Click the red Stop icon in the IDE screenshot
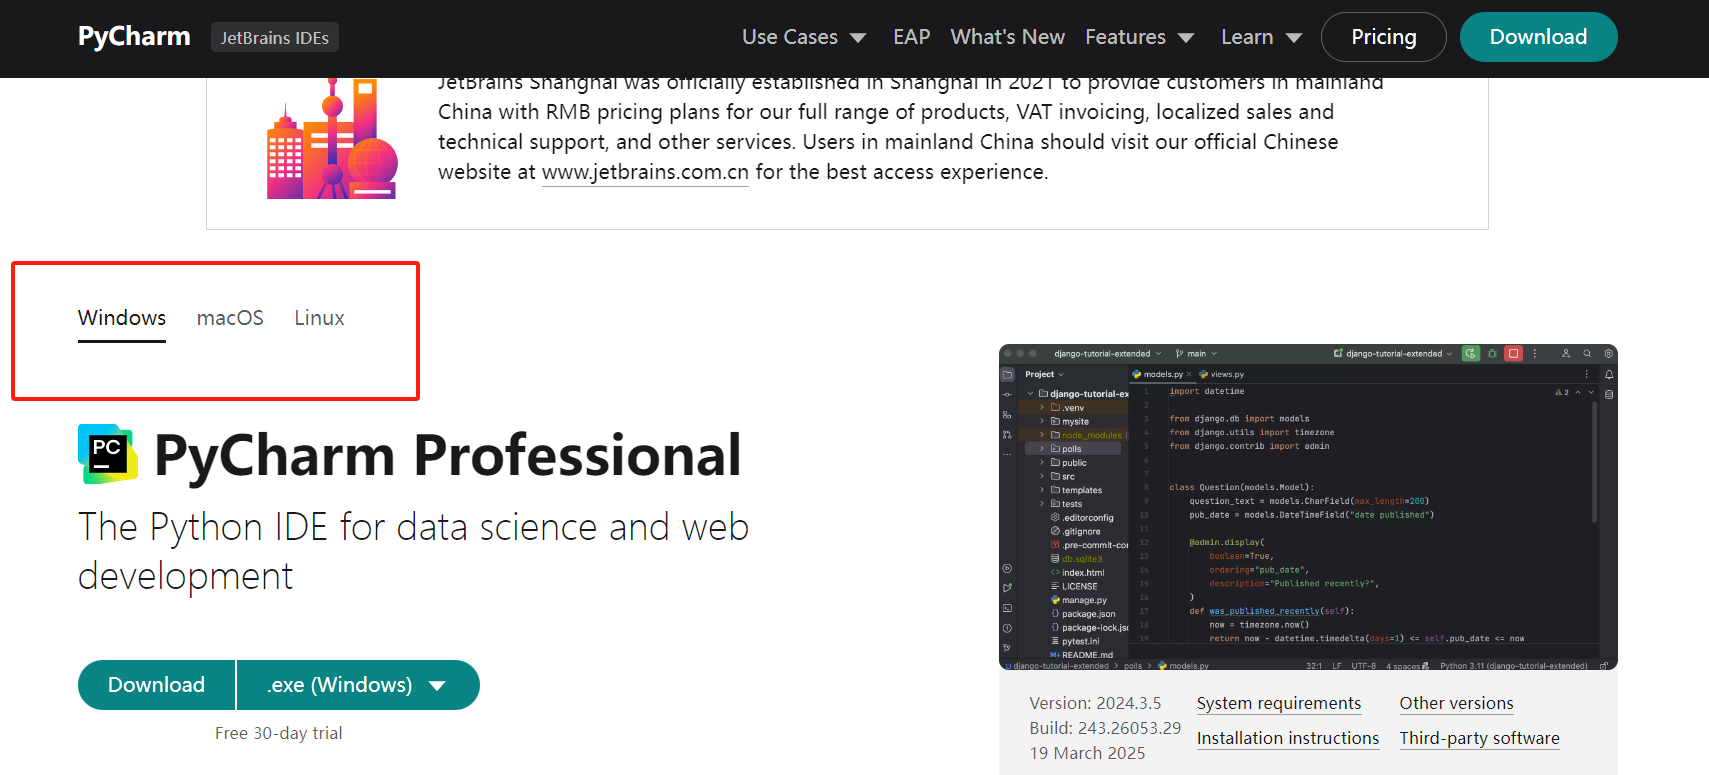The width and height of the screenshot is (1709, 775). [x=1513, y=353]
